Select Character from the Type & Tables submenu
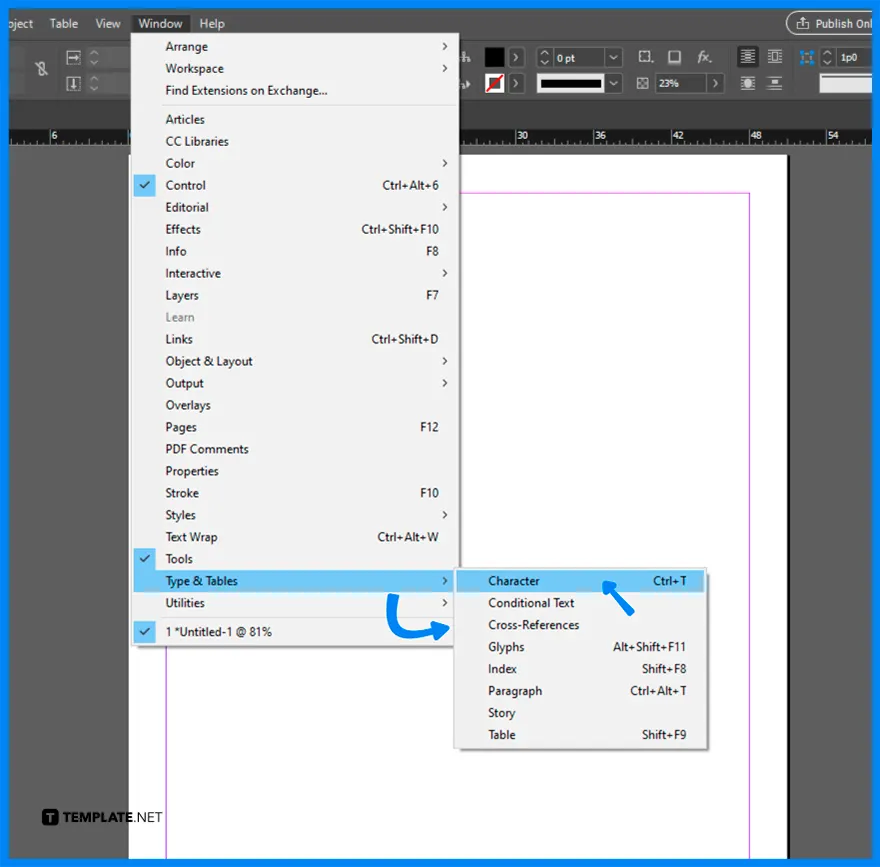The height and width of the screenshot is (867, 880). (x=513, y=581)
